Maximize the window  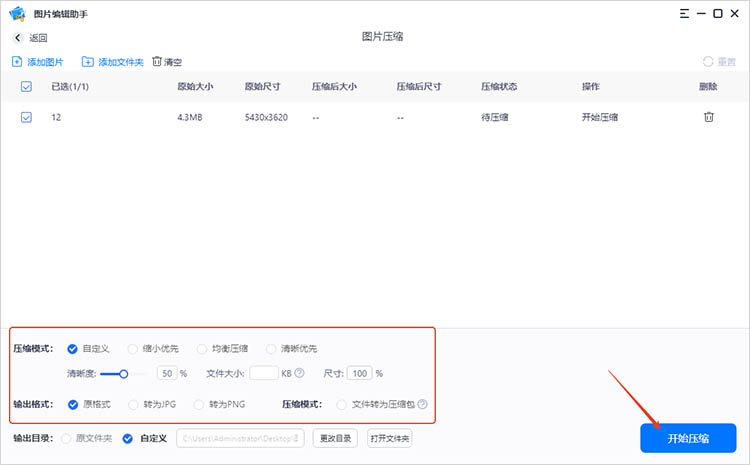tap(718, 14)
